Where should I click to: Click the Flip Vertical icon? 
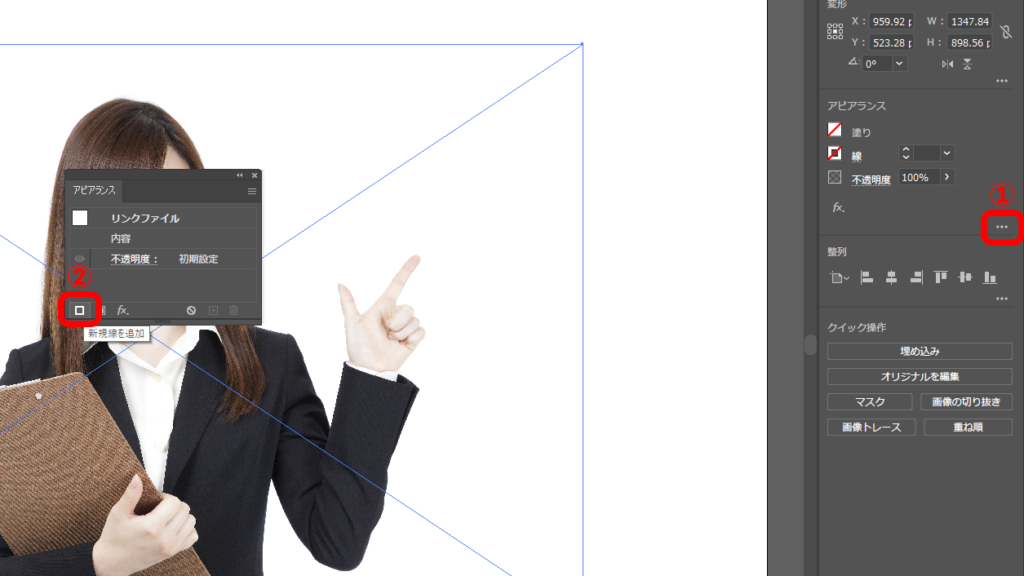coord(967,64)
